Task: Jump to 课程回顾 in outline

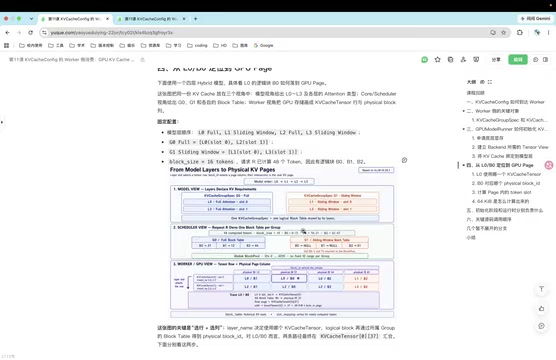Action: pyautogui.click(x=476, y=93)
